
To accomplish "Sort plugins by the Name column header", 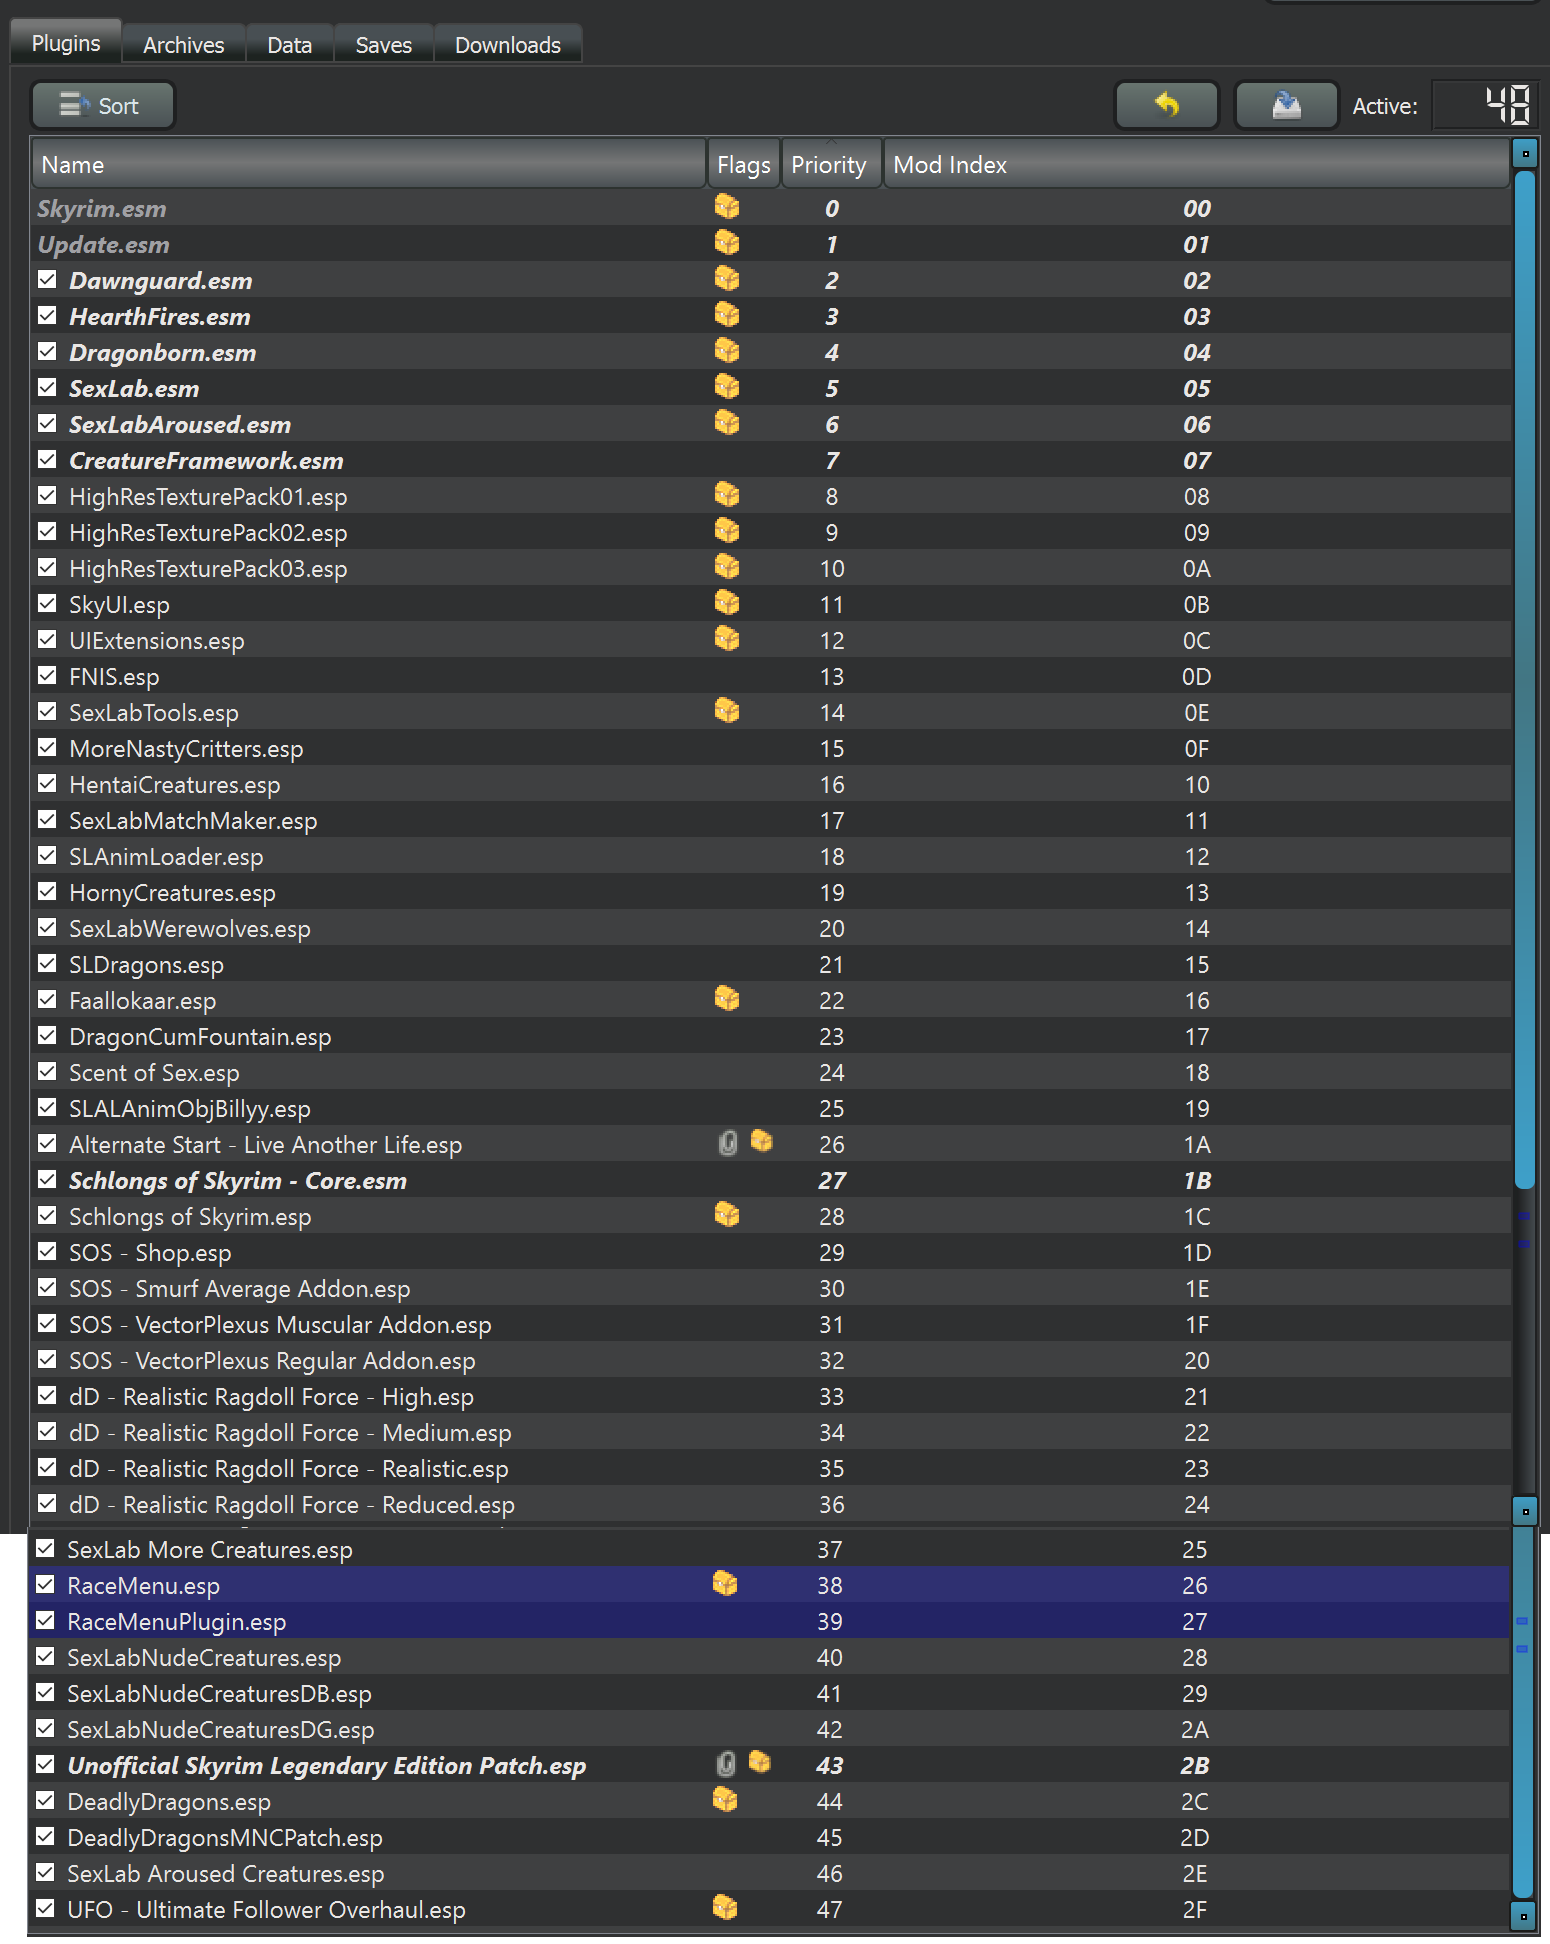I will (369, 164).
